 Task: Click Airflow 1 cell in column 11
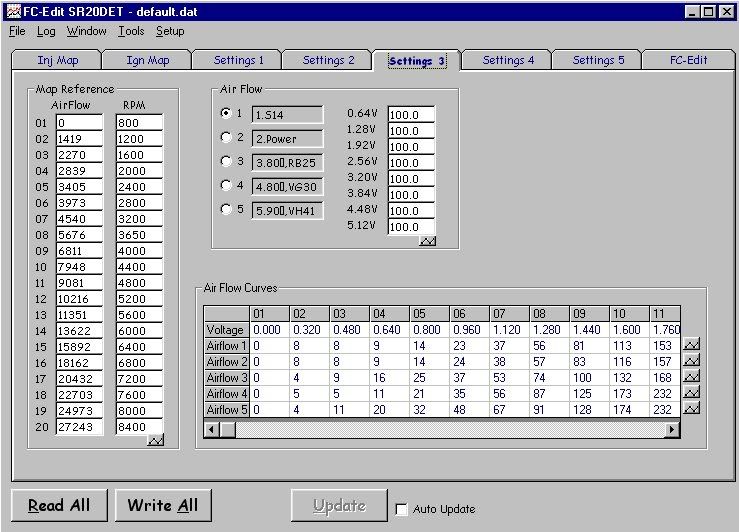pyautogui.click(x=665, y=345)
